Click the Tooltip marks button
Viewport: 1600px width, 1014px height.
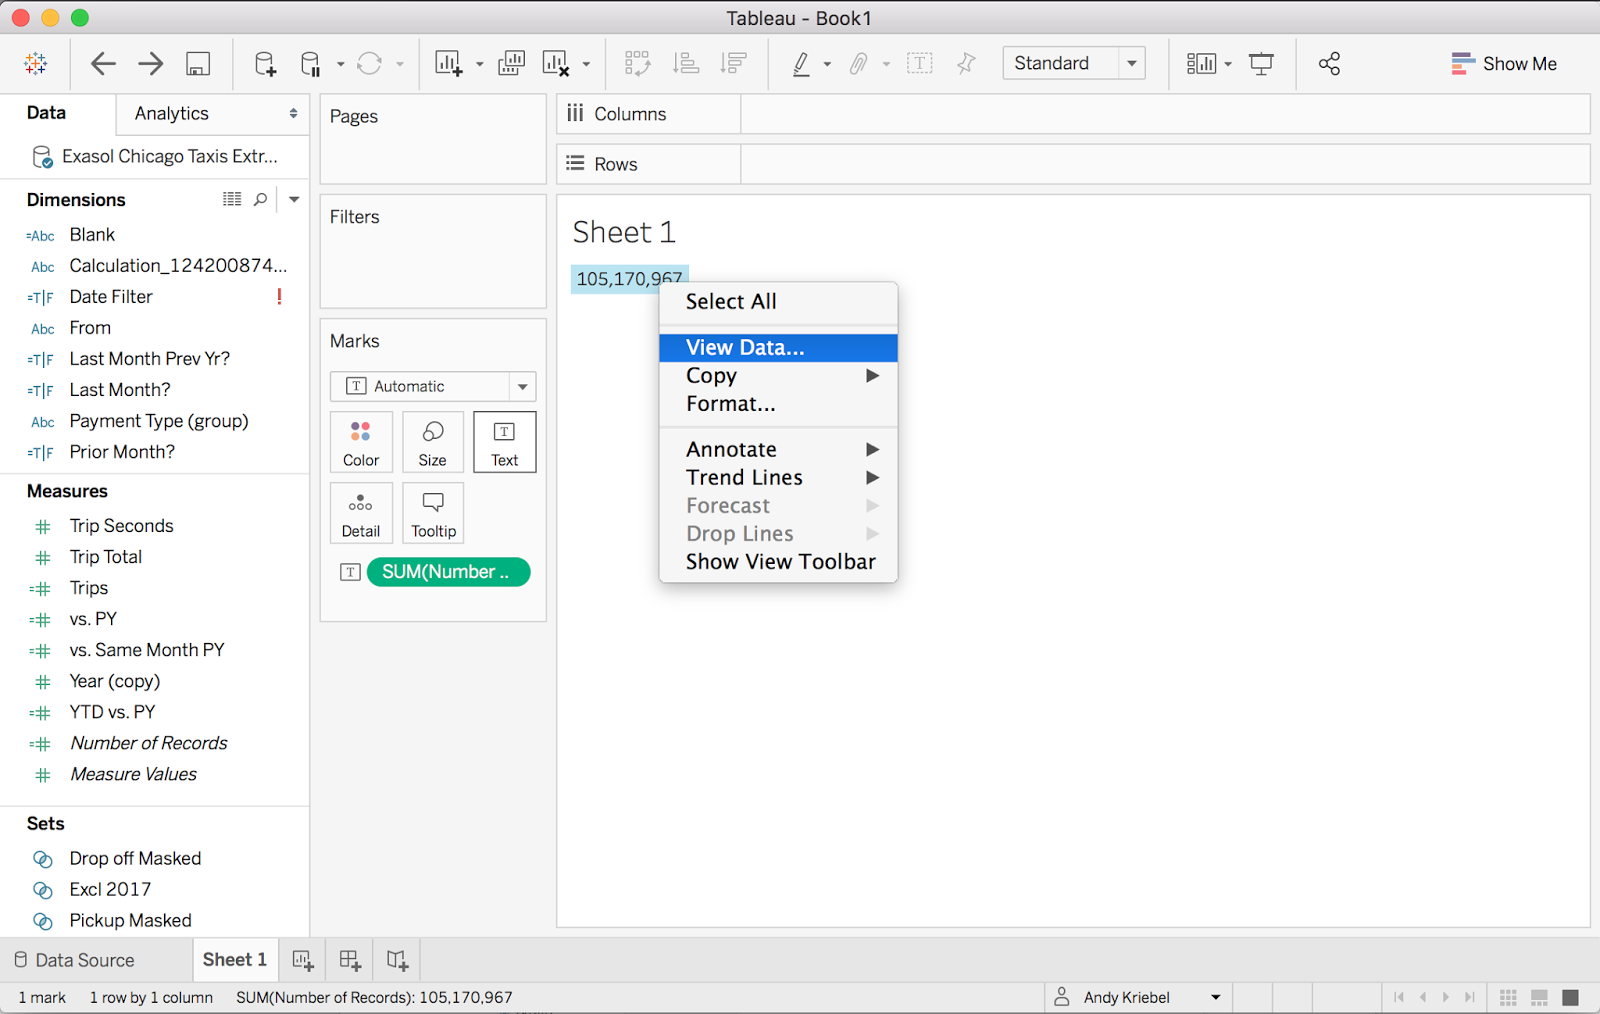(x=433, y=513)
